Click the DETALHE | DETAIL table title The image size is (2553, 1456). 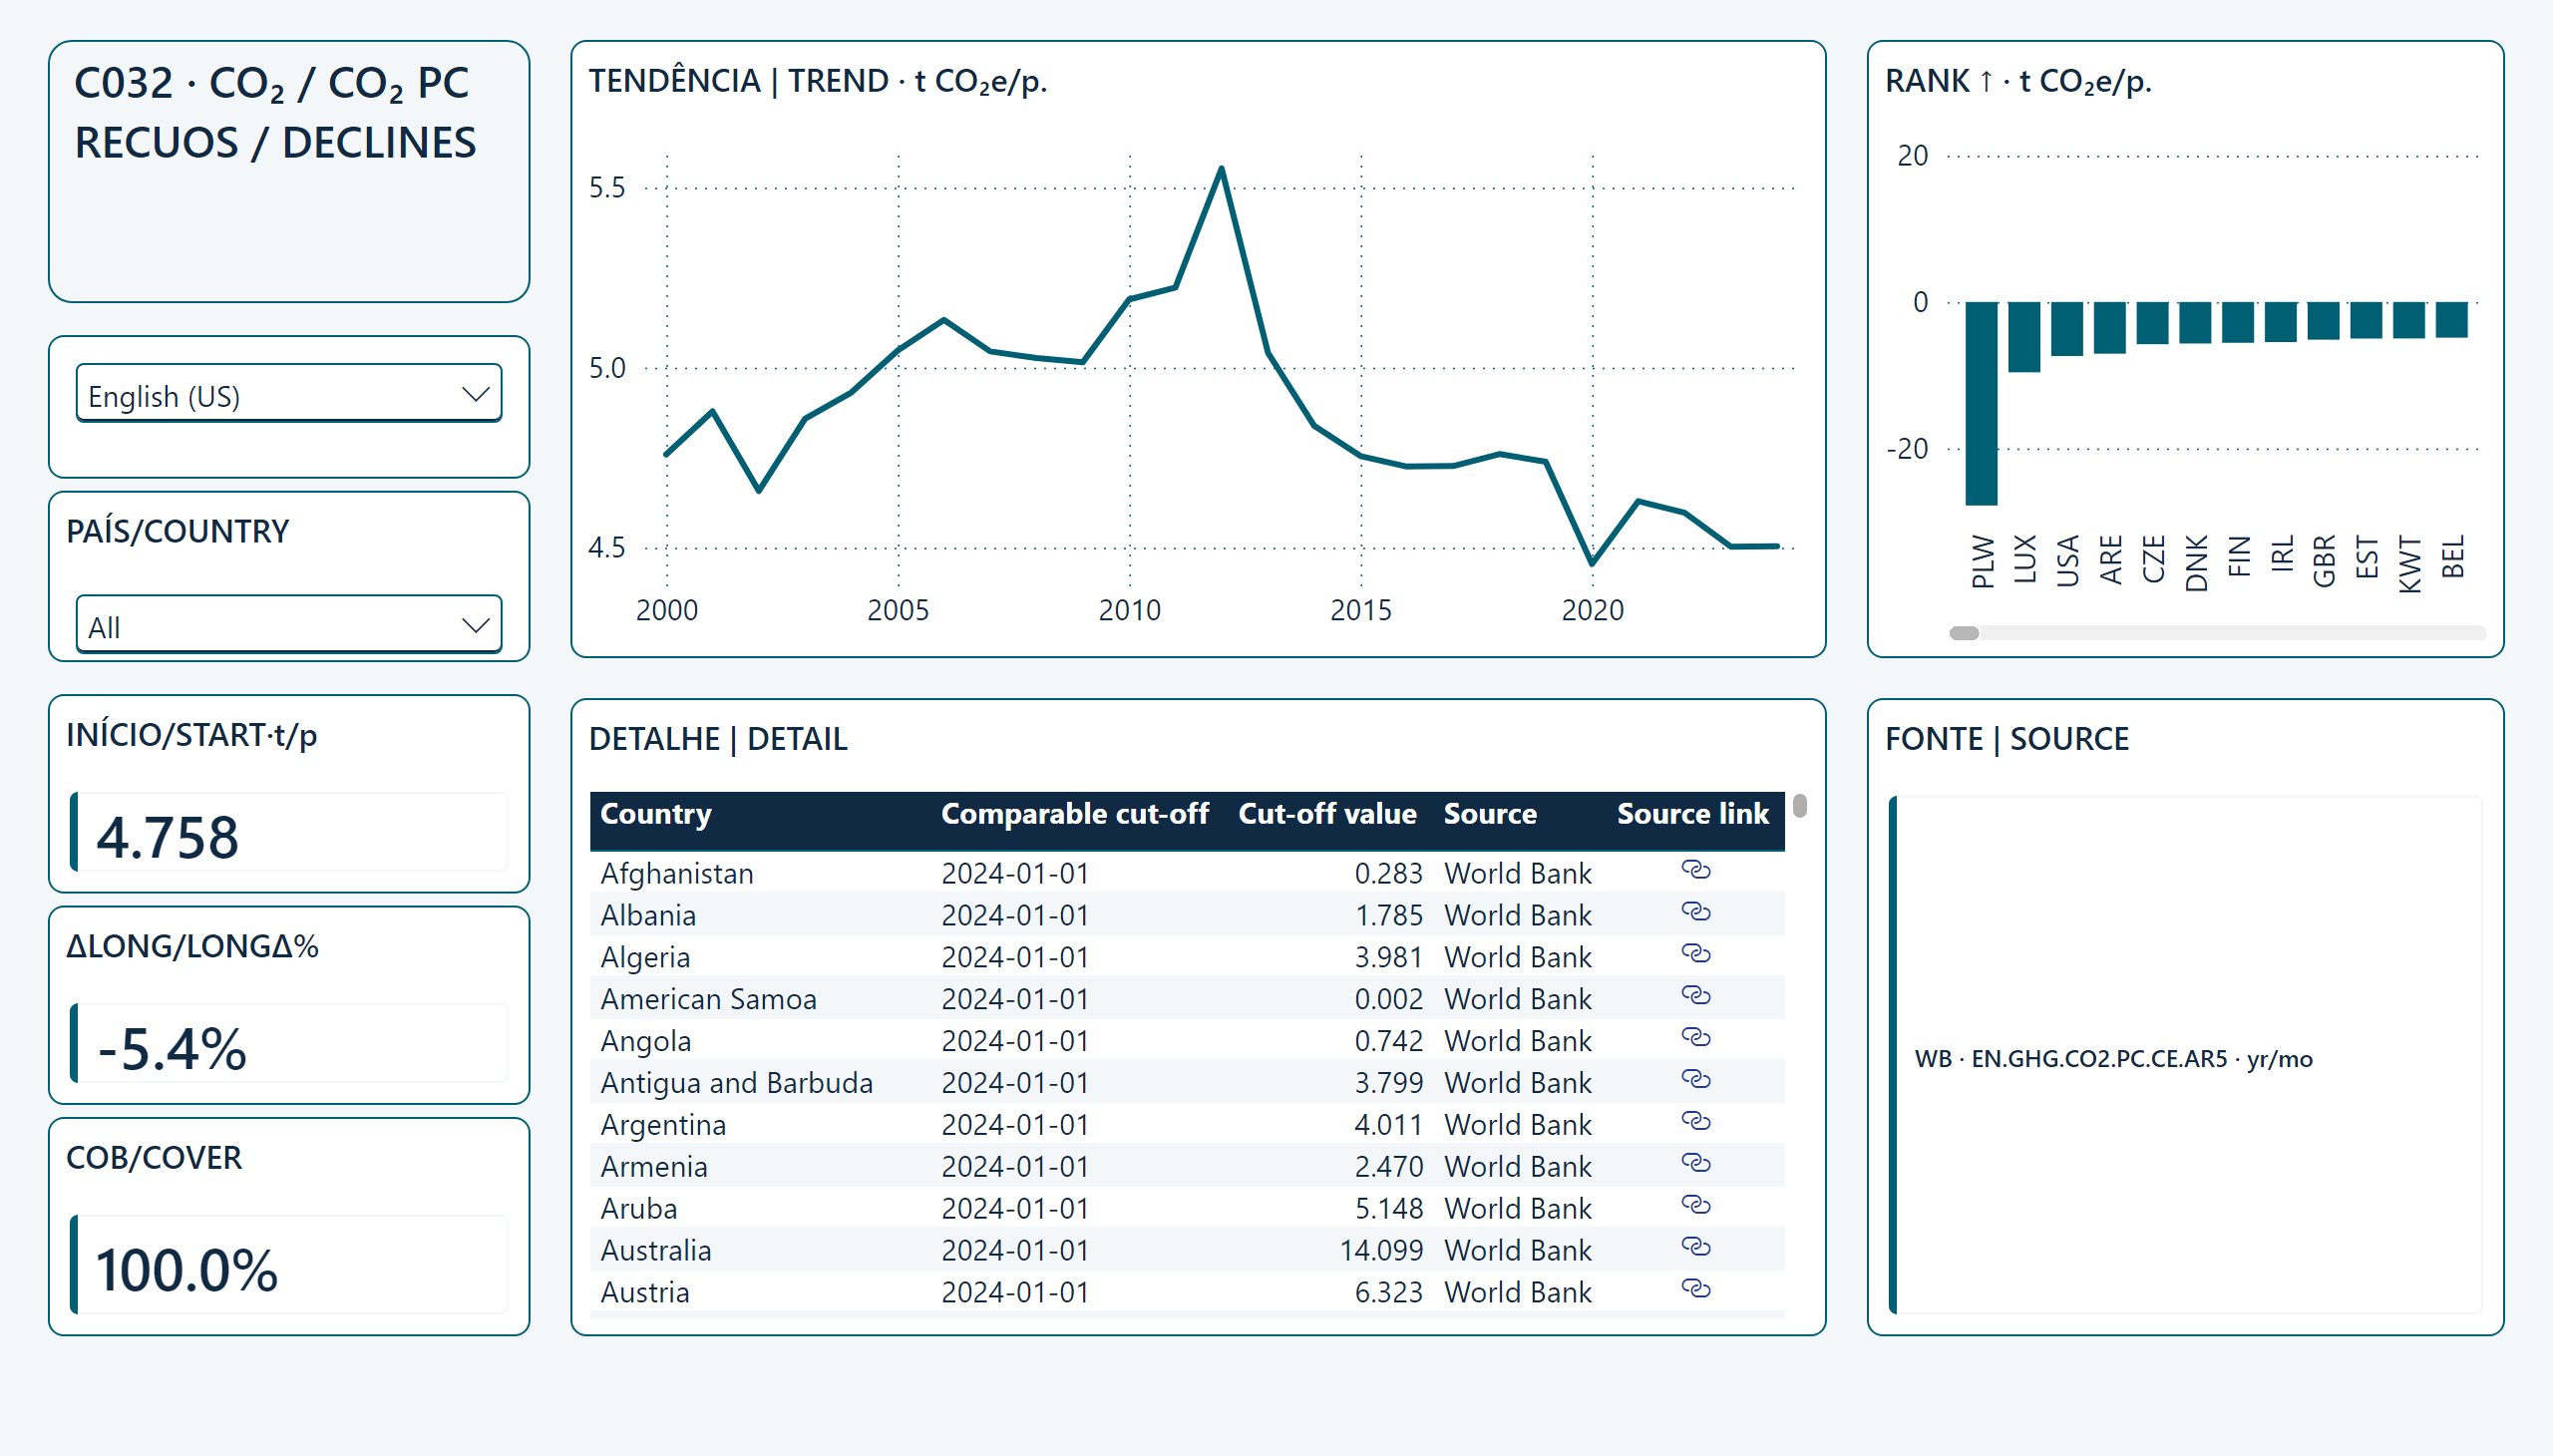717,739
